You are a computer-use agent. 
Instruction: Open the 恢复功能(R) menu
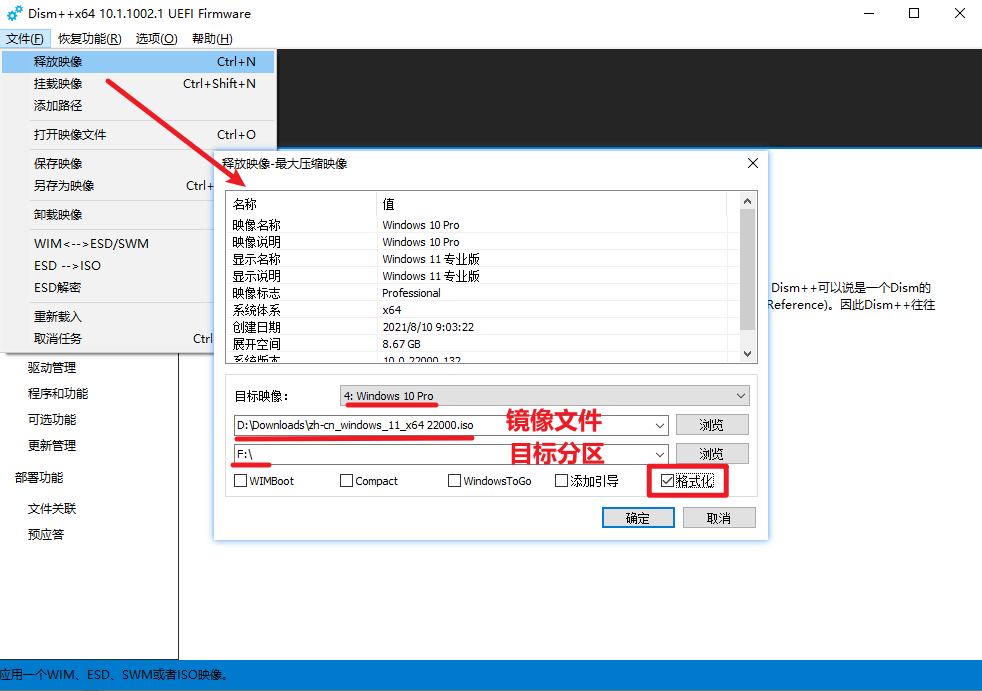[x=89, y=38]
